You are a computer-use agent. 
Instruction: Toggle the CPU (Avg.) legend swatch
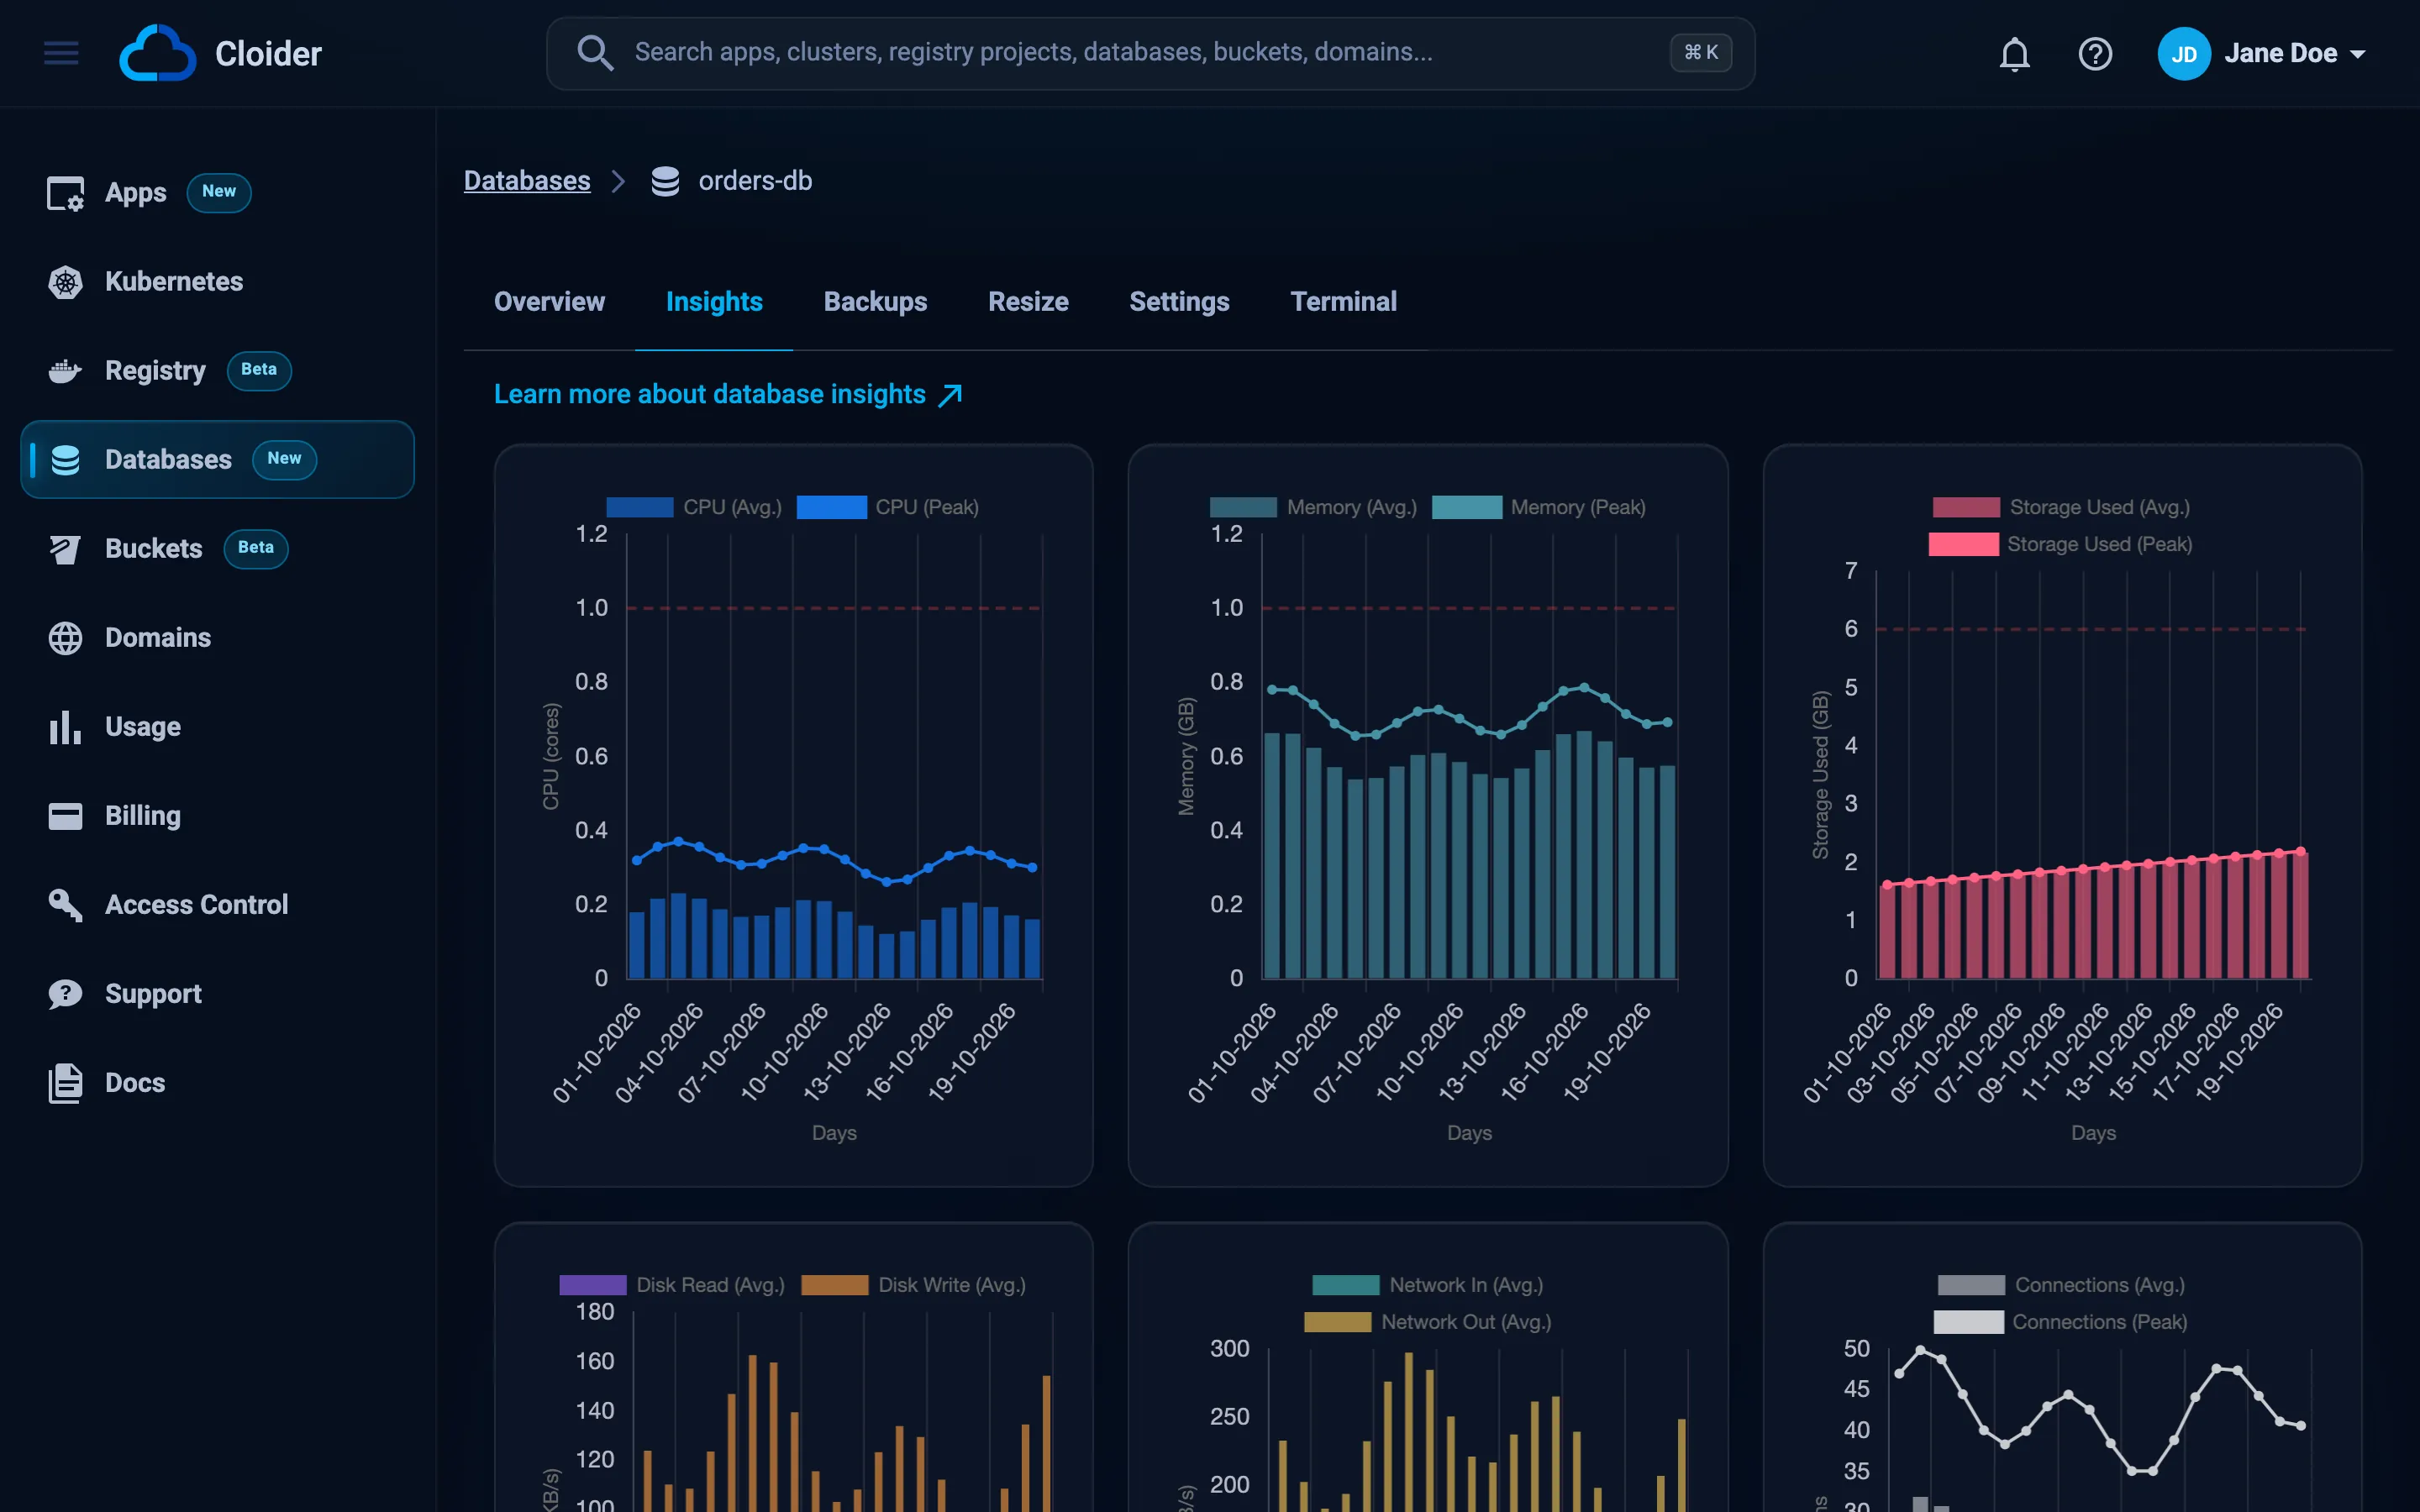pyautogui.click(x=640, y=507)
